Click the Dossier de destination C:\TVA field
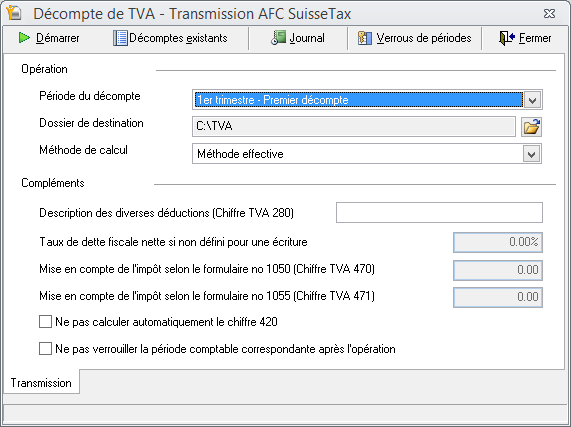The image size is (571, 427). tap(354, 126)
